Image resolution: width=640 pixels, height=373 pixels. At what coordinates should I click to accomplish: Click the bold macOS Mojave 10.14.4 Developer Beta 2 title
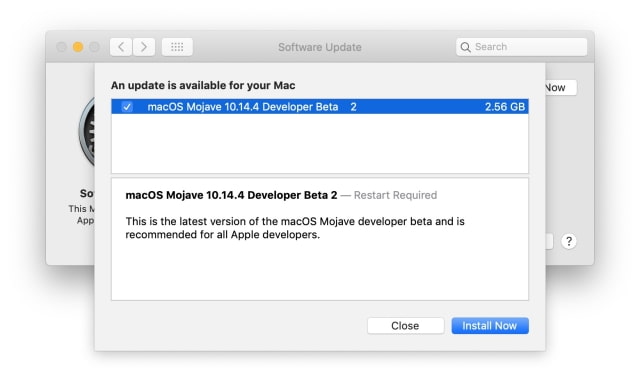(231, 195)
